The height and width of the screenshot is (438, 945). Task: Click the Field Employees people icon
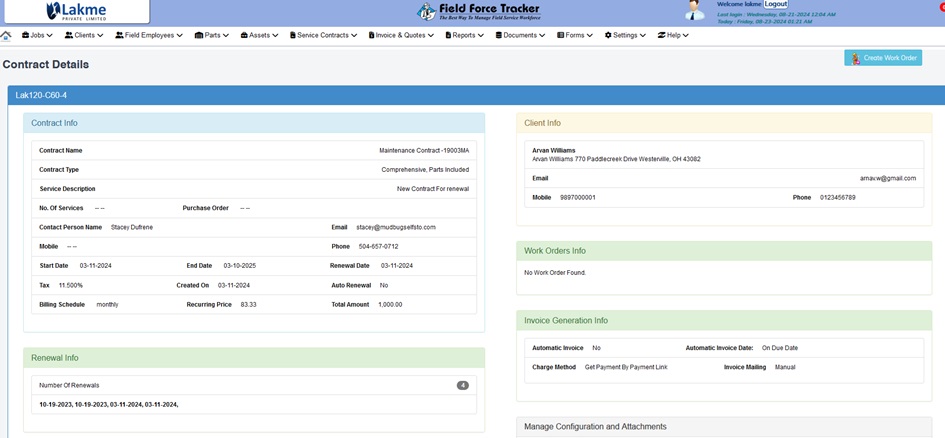pos(119,36)
